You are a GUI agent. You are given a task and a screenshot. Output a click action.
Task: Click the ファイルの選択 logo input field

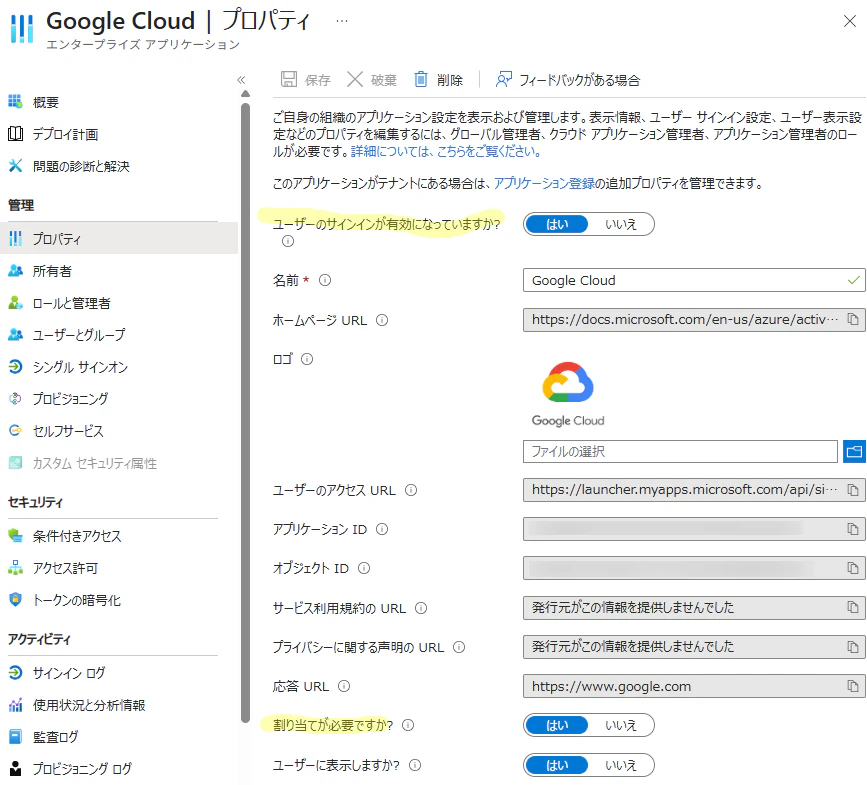tap(680, 451)
